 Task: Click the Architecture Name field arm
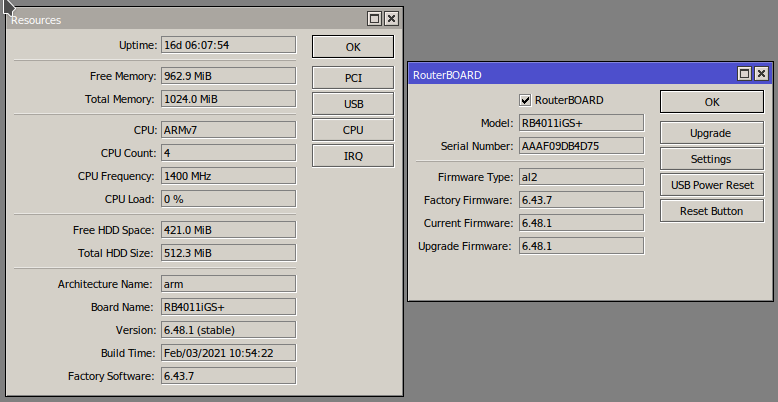point(228,284)
